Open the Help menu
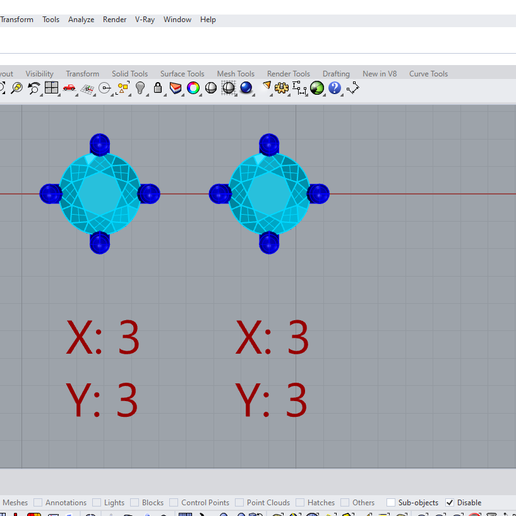Image resolution: width=516 pixels, height=516 pixels. pos(208,20)
